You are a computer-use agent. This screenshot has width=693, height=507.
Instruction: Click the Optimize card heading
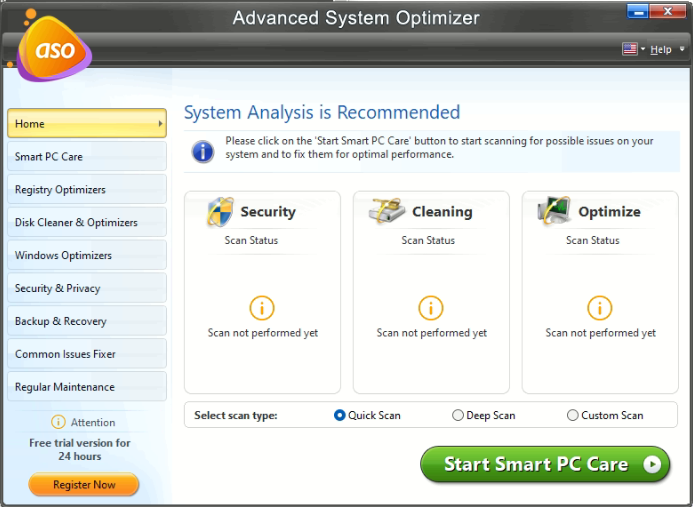tap(609, 212)
